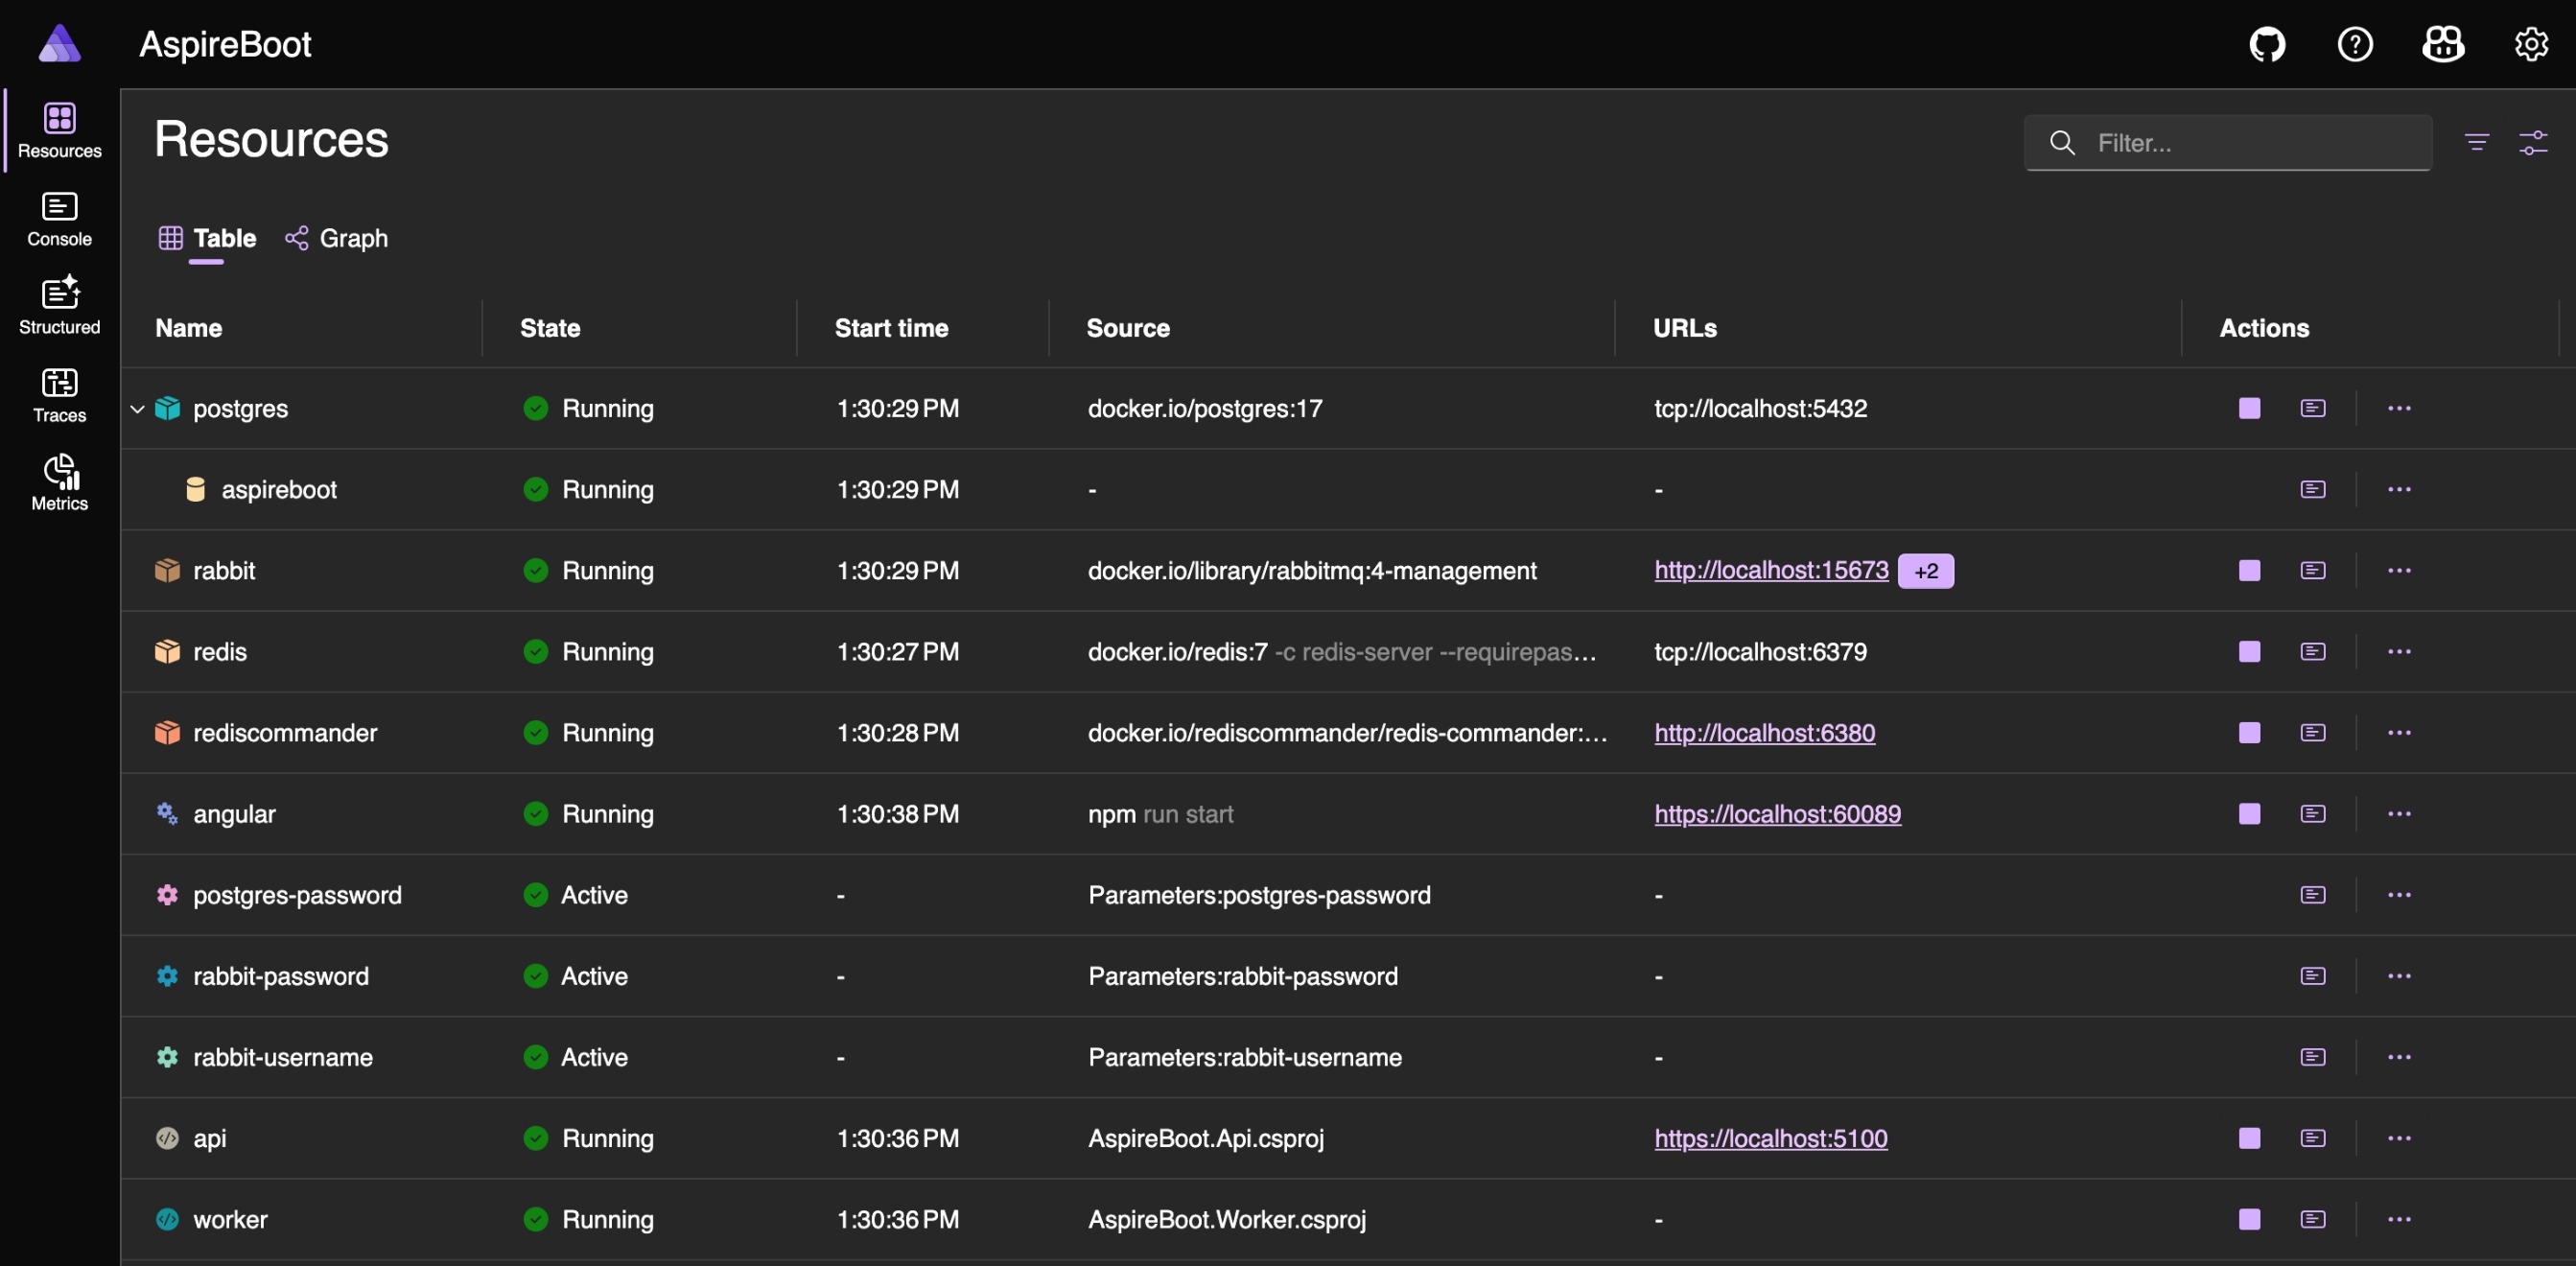Open more actions menu for rabbit
This screenshot has height=1266, width=2576.
[2399, 570]
